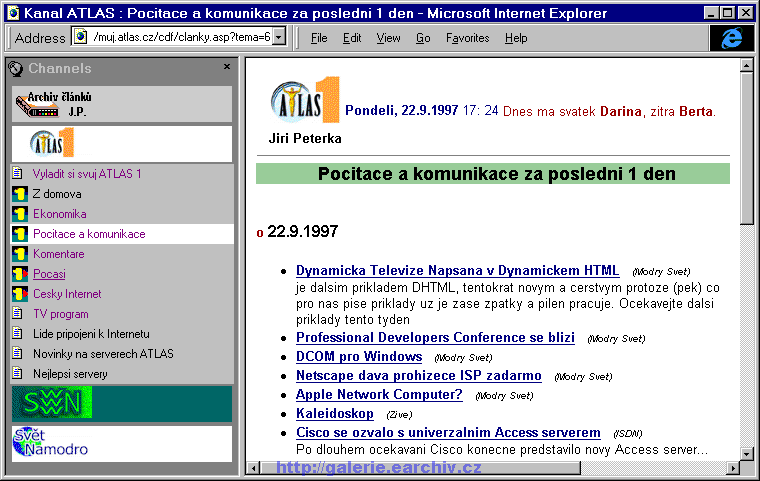This screenshot has height=481, width=760.
Task: Open Cisco se ozvalo s univerzalnim Access serverem
Action: tap(448, 433)
